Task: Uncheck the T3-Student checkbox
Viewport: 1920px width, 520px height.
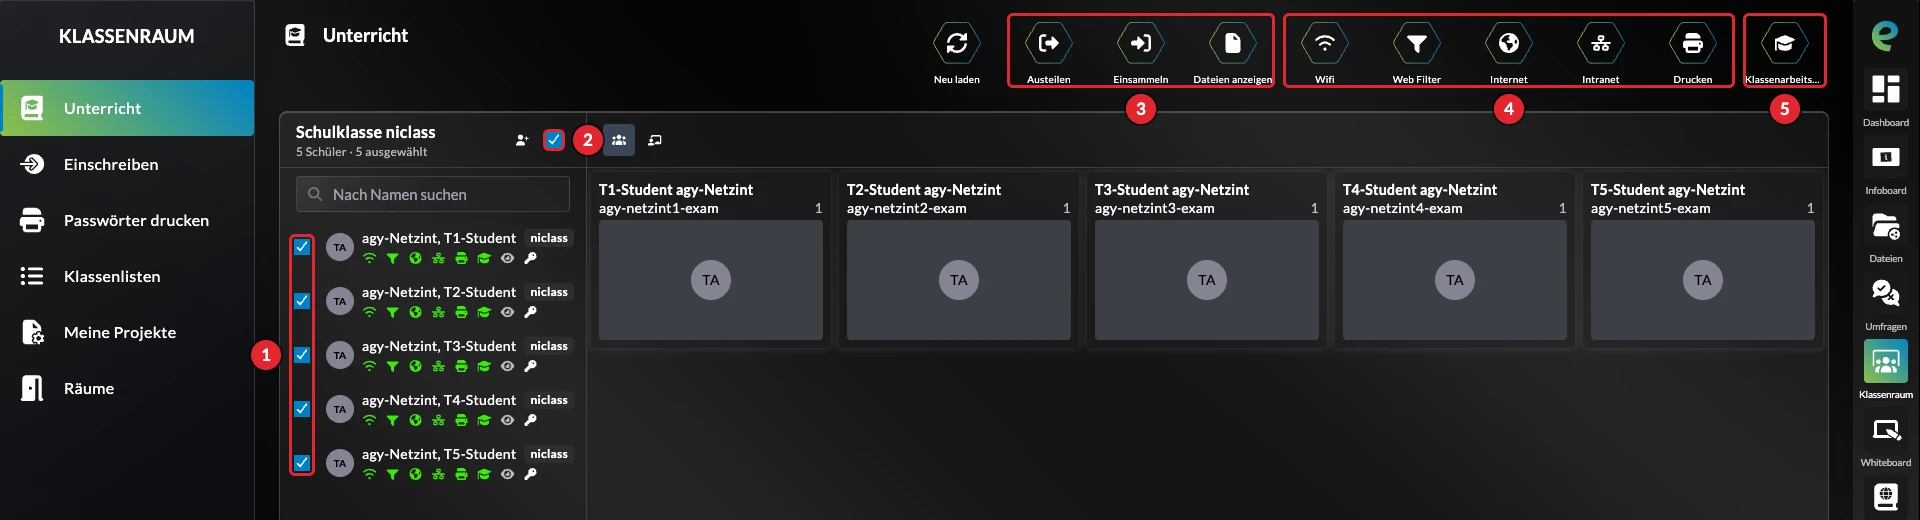Action: click(x=302, y=355)
